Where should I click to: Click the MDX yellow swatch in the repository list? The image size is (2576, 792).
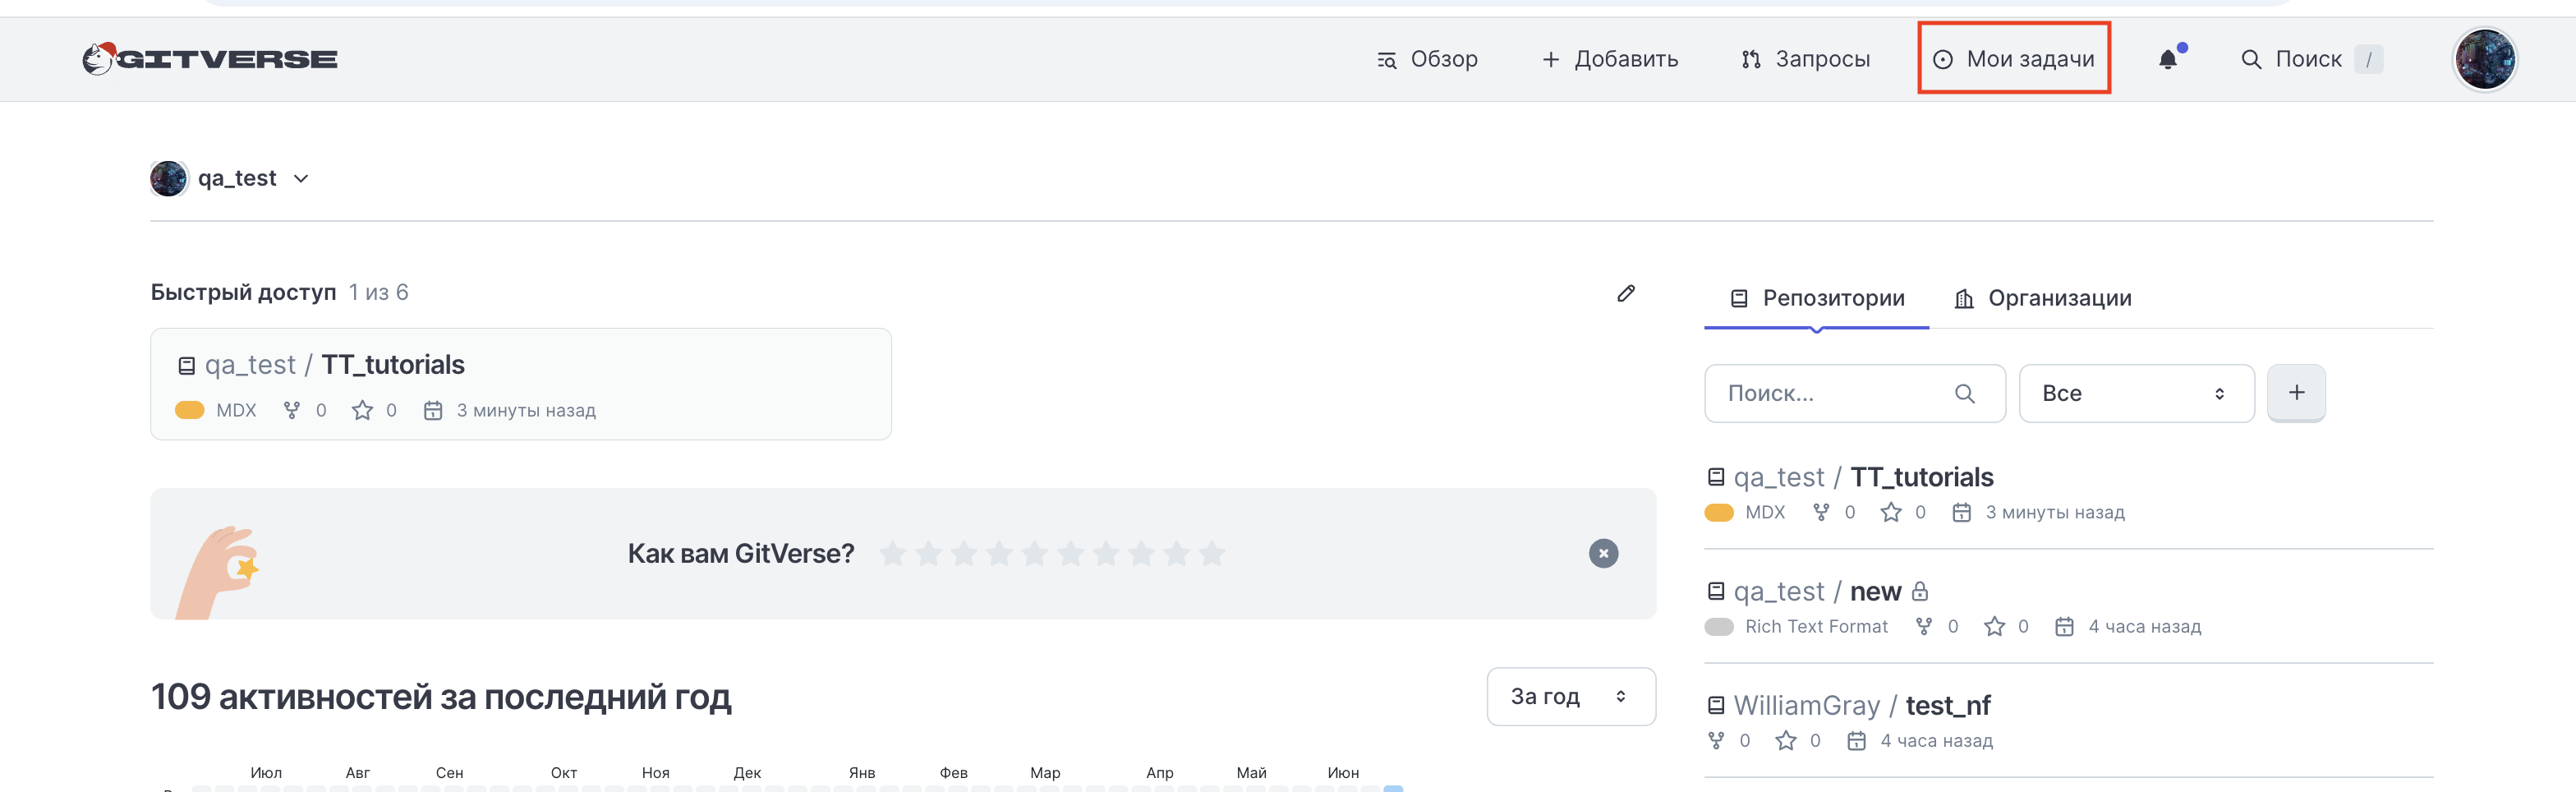click(1719, 512)
